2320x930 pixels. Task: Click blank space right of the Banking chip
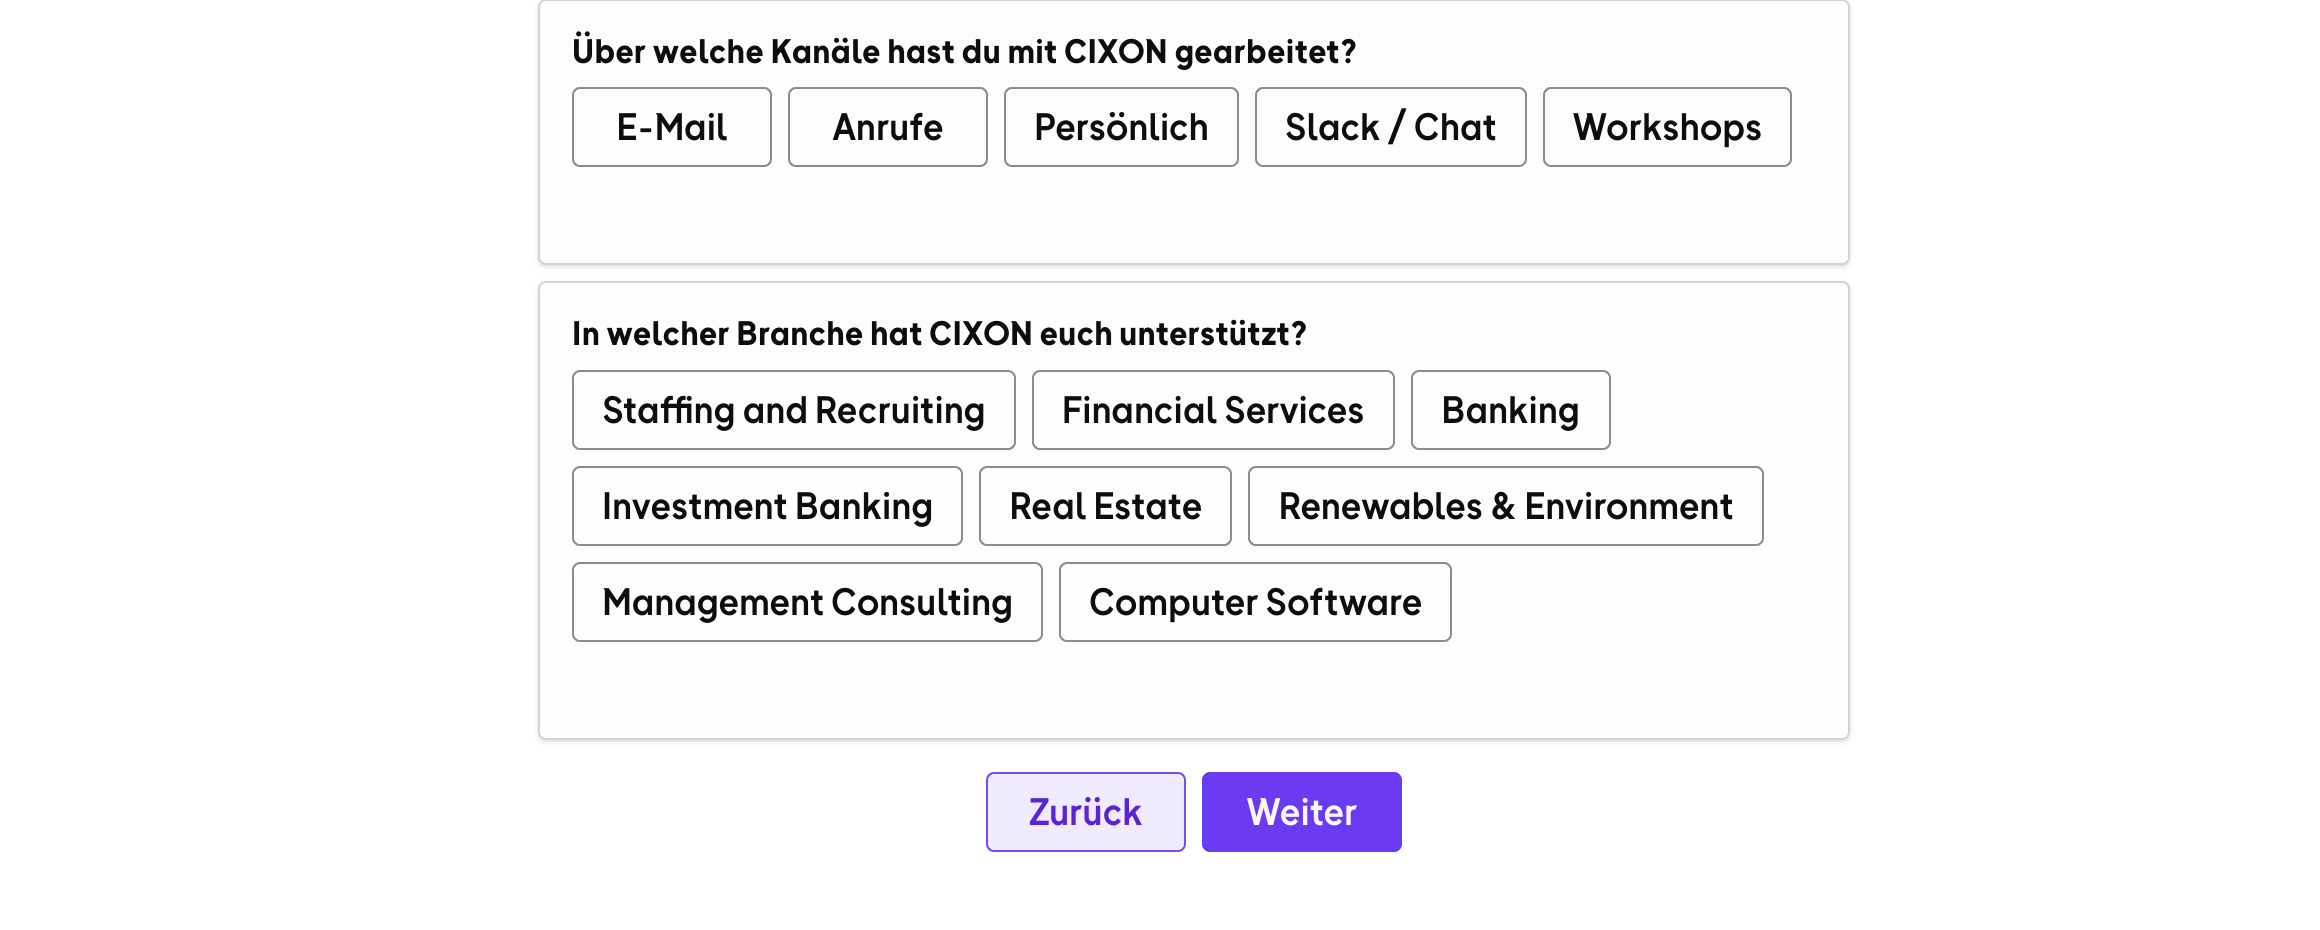click(1725, 410)
